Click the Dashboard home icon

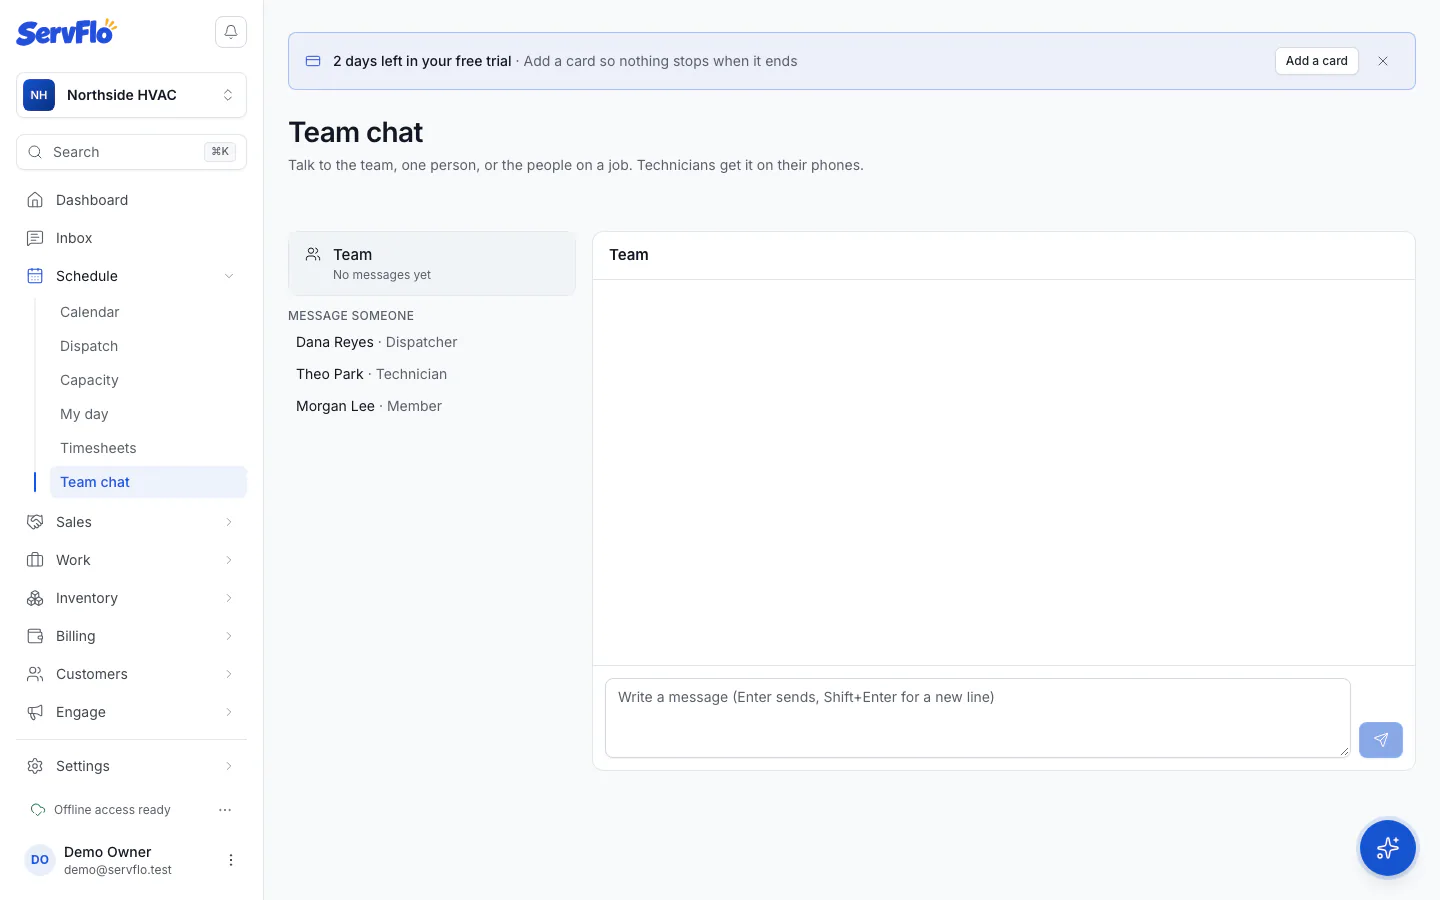coord(35,200)
